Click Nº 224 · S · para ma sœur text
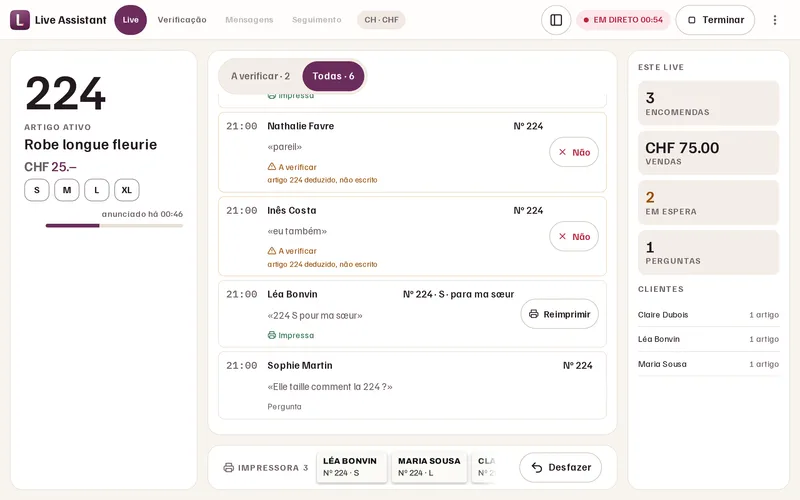Viewport: 800px width, 500px height. 458,294
